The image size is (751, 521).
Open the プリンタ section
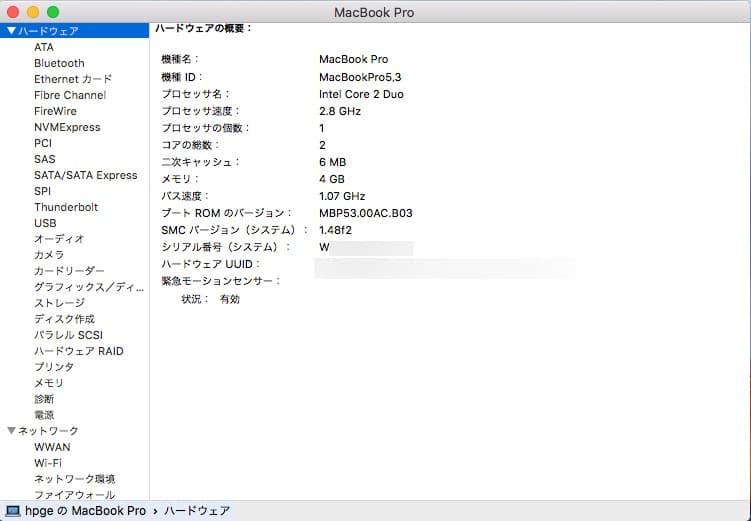54,367
